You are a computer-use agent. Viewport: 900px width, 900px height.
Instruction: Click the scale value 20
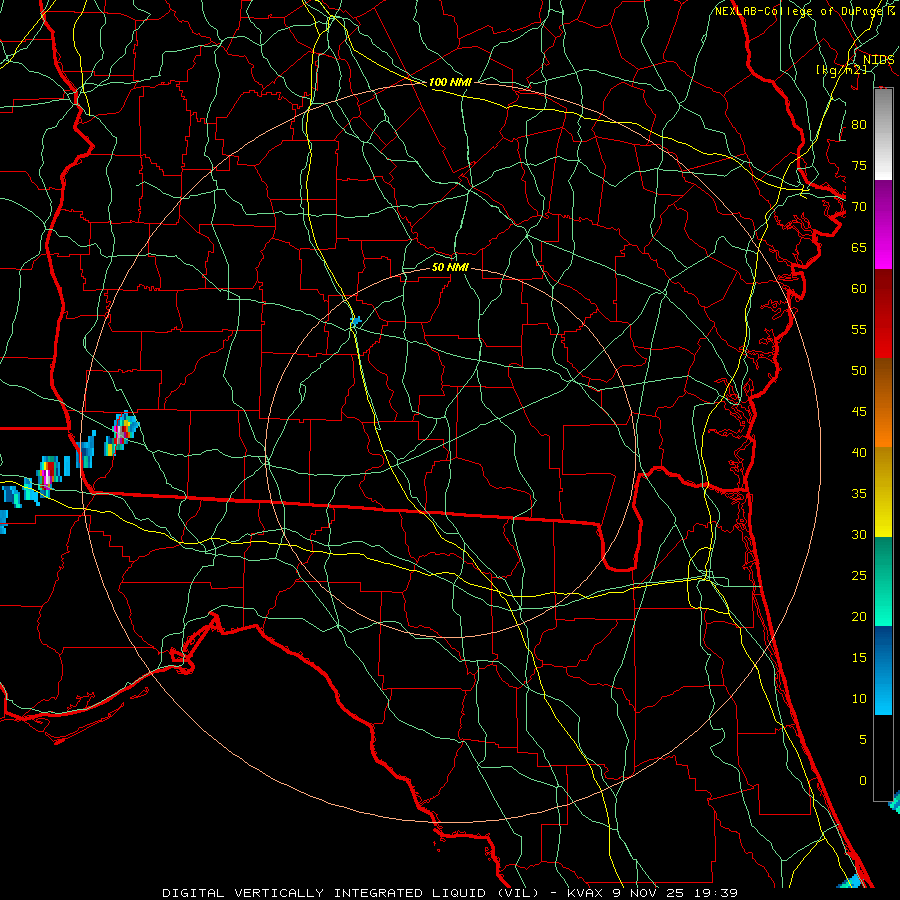(859, 616)
